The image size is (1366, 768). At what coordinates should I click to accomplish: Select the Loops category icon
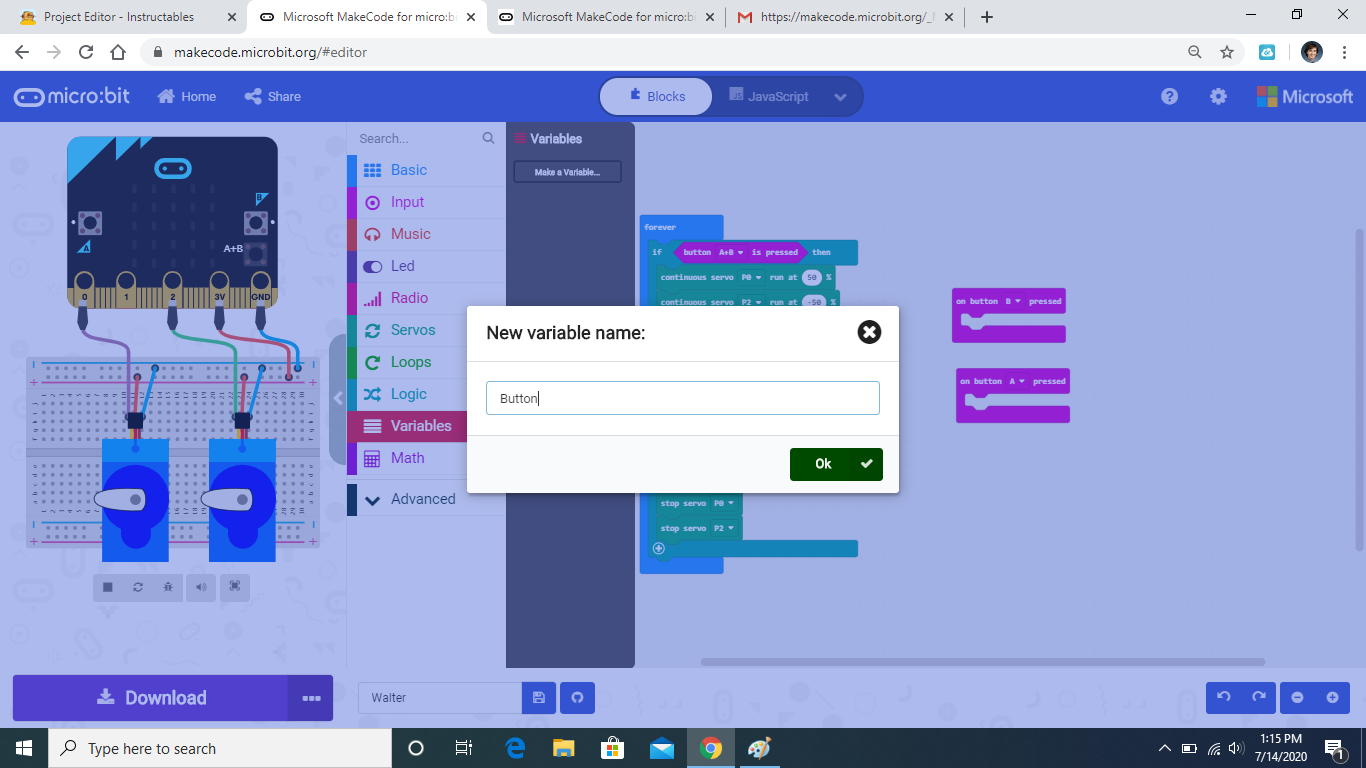pos(372,362)
